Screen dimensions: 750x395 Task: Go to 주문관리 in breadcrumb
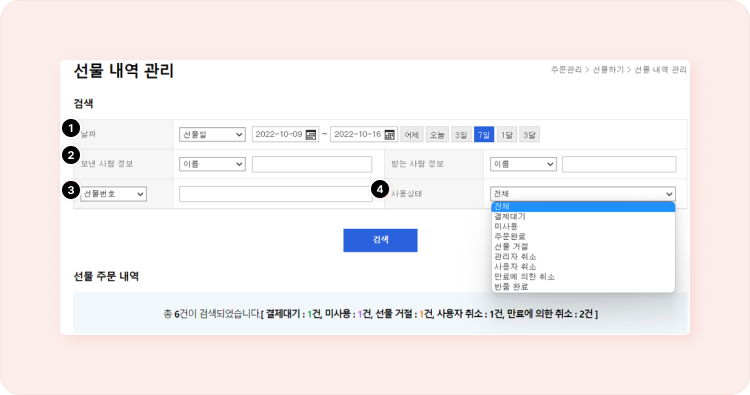pos(566,70)
